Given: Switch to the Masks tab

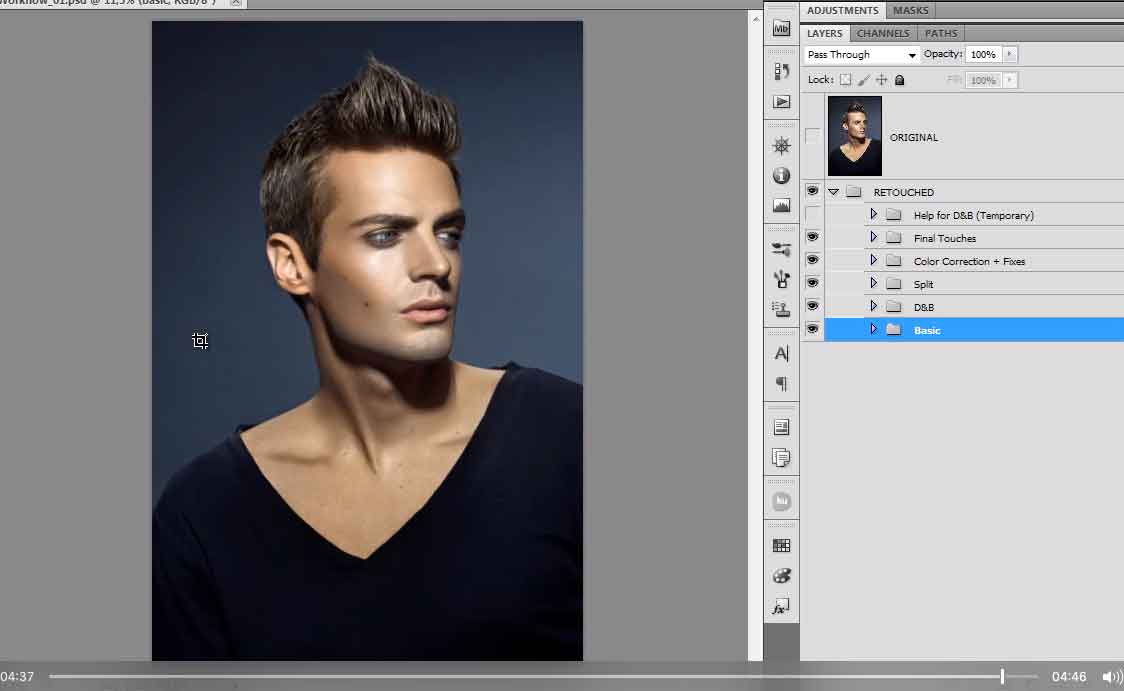Looking at the screenshot, I should pyautogui.click(x=910, y=10).
